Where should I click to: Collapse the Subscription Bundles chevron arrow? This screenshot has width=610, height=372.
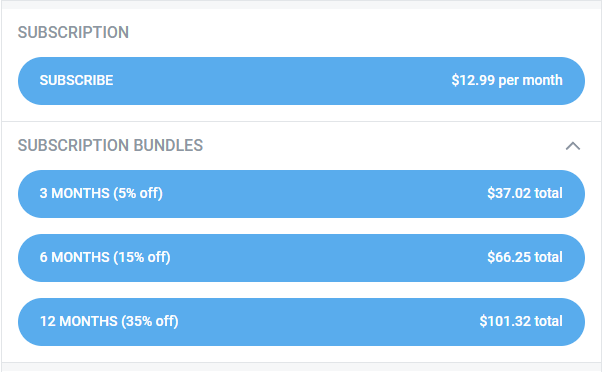pos(573,146)
